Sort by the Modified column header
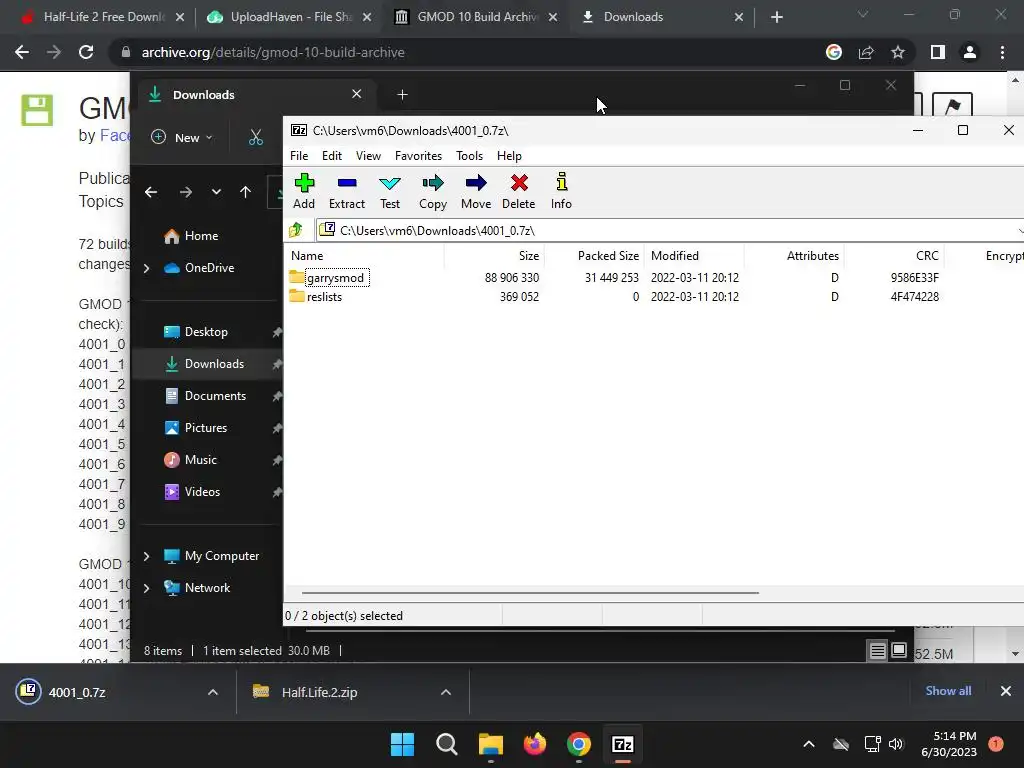This screenshot has width=1024, height=768. (x=694, y=256)
